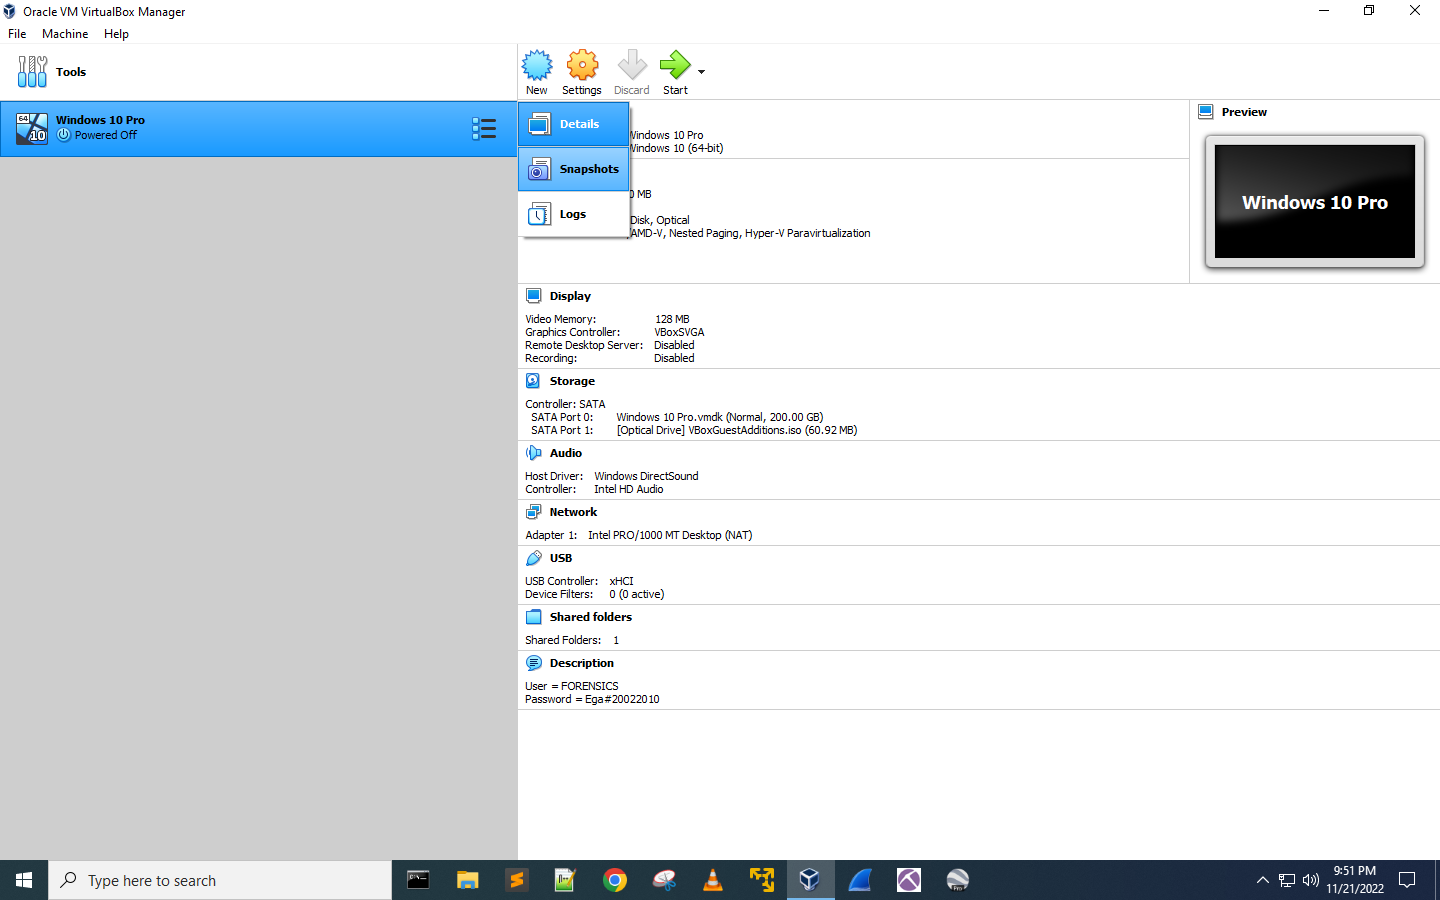
Task: Open the Help menu
Action: 116,34
